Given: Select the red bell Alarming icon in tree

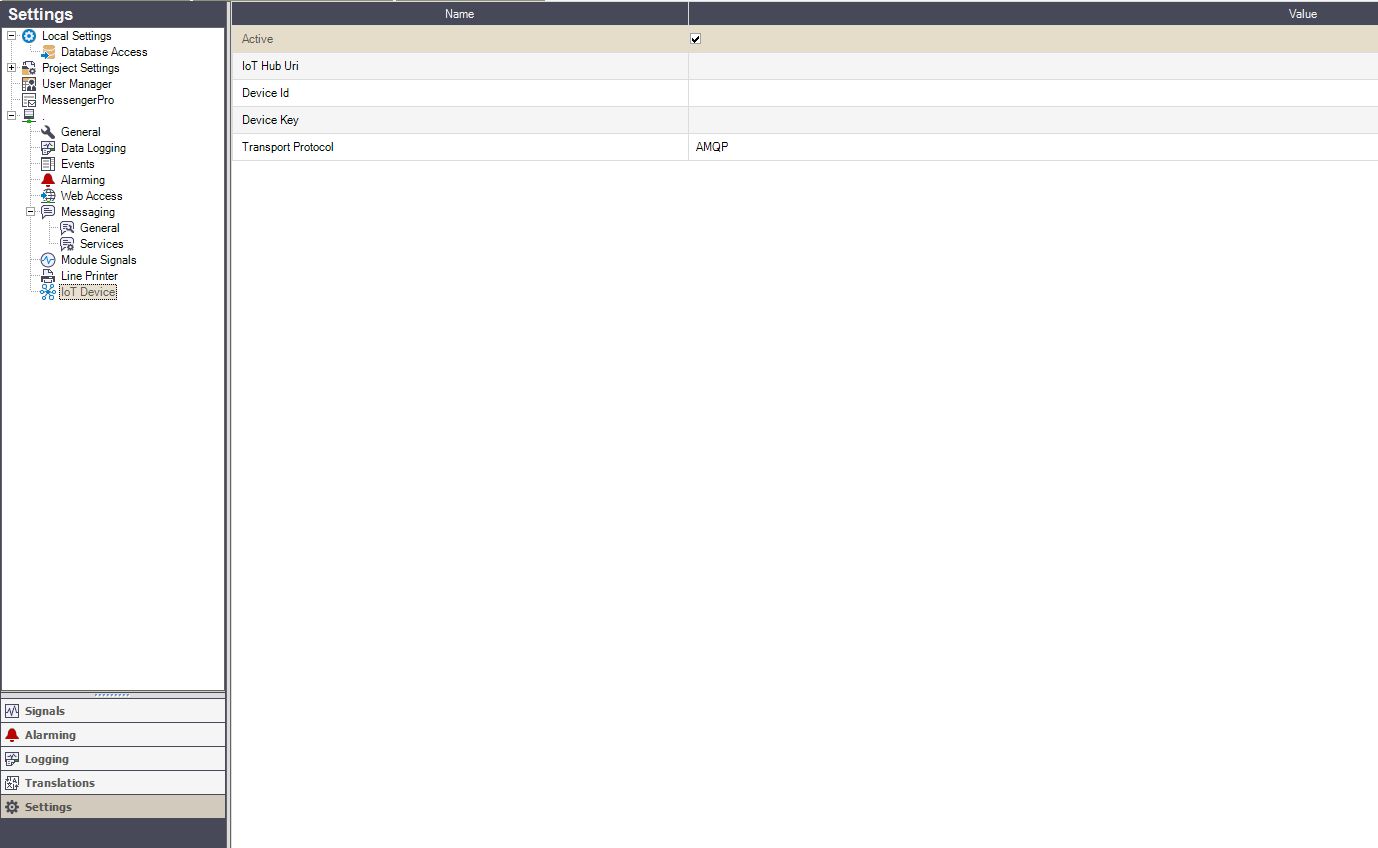Looking at the screenshot, I should click(48, 180).
